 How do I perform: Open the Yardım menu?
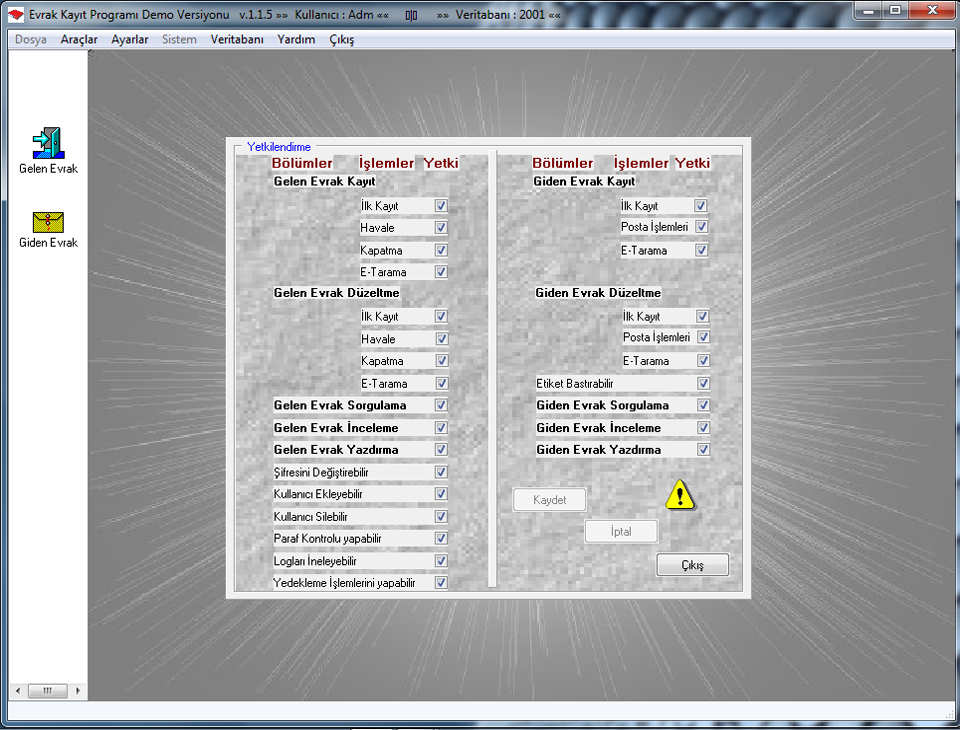tap(296, 39)
